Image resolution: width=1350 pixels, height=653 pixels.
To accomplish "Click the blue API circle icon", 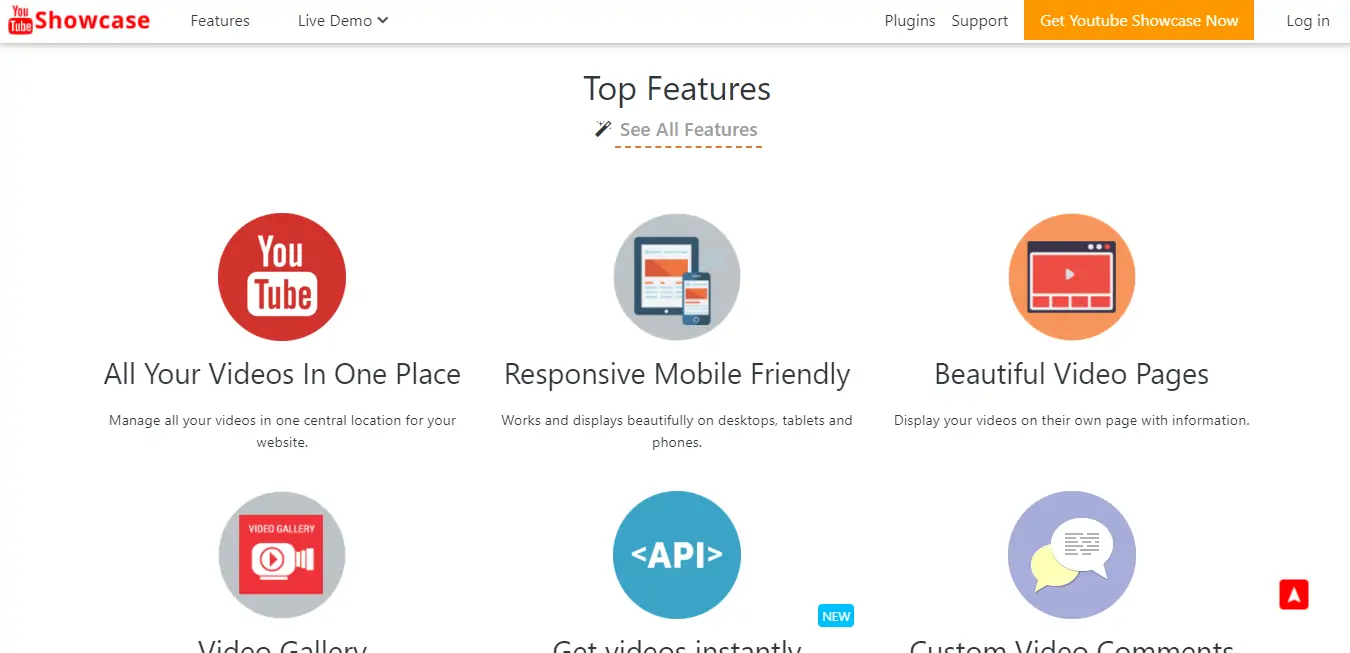I will 677,555.
